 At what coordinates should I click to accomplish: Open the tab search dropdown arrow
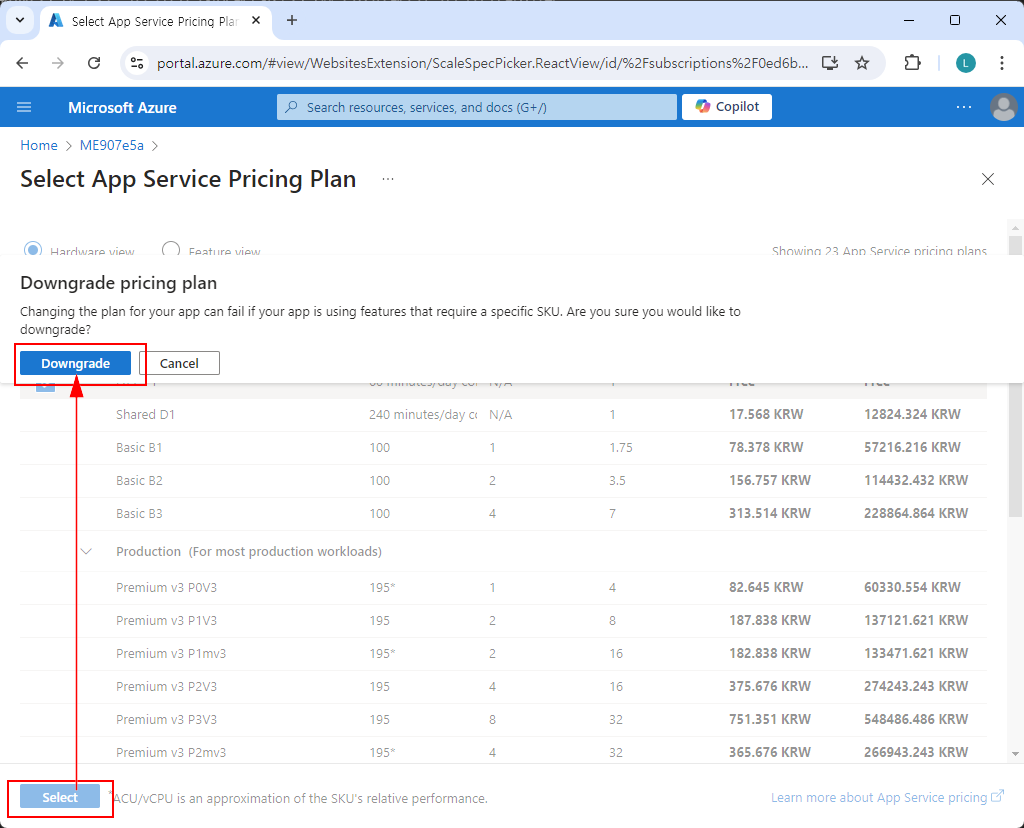coord(20,20)
